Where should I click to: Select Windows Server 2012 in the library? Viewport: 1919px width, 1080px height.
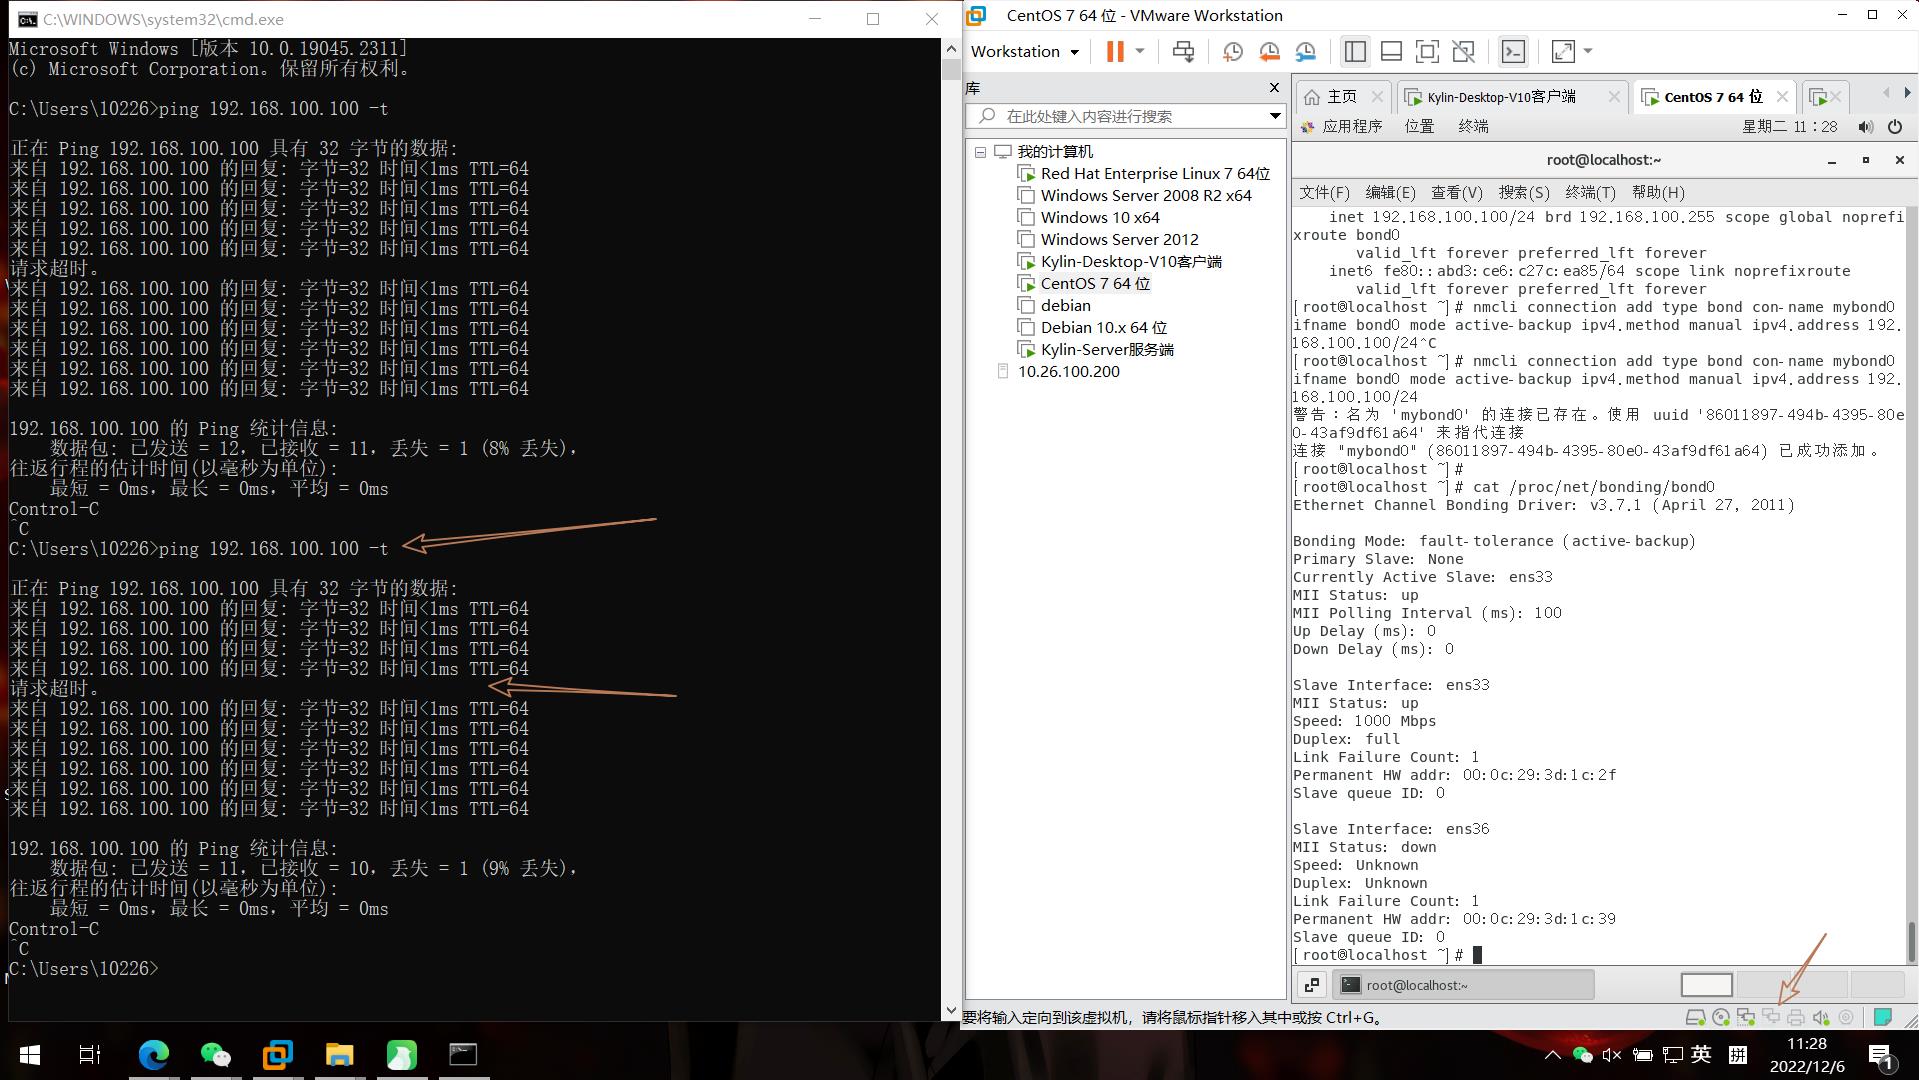pos(1107,240)
